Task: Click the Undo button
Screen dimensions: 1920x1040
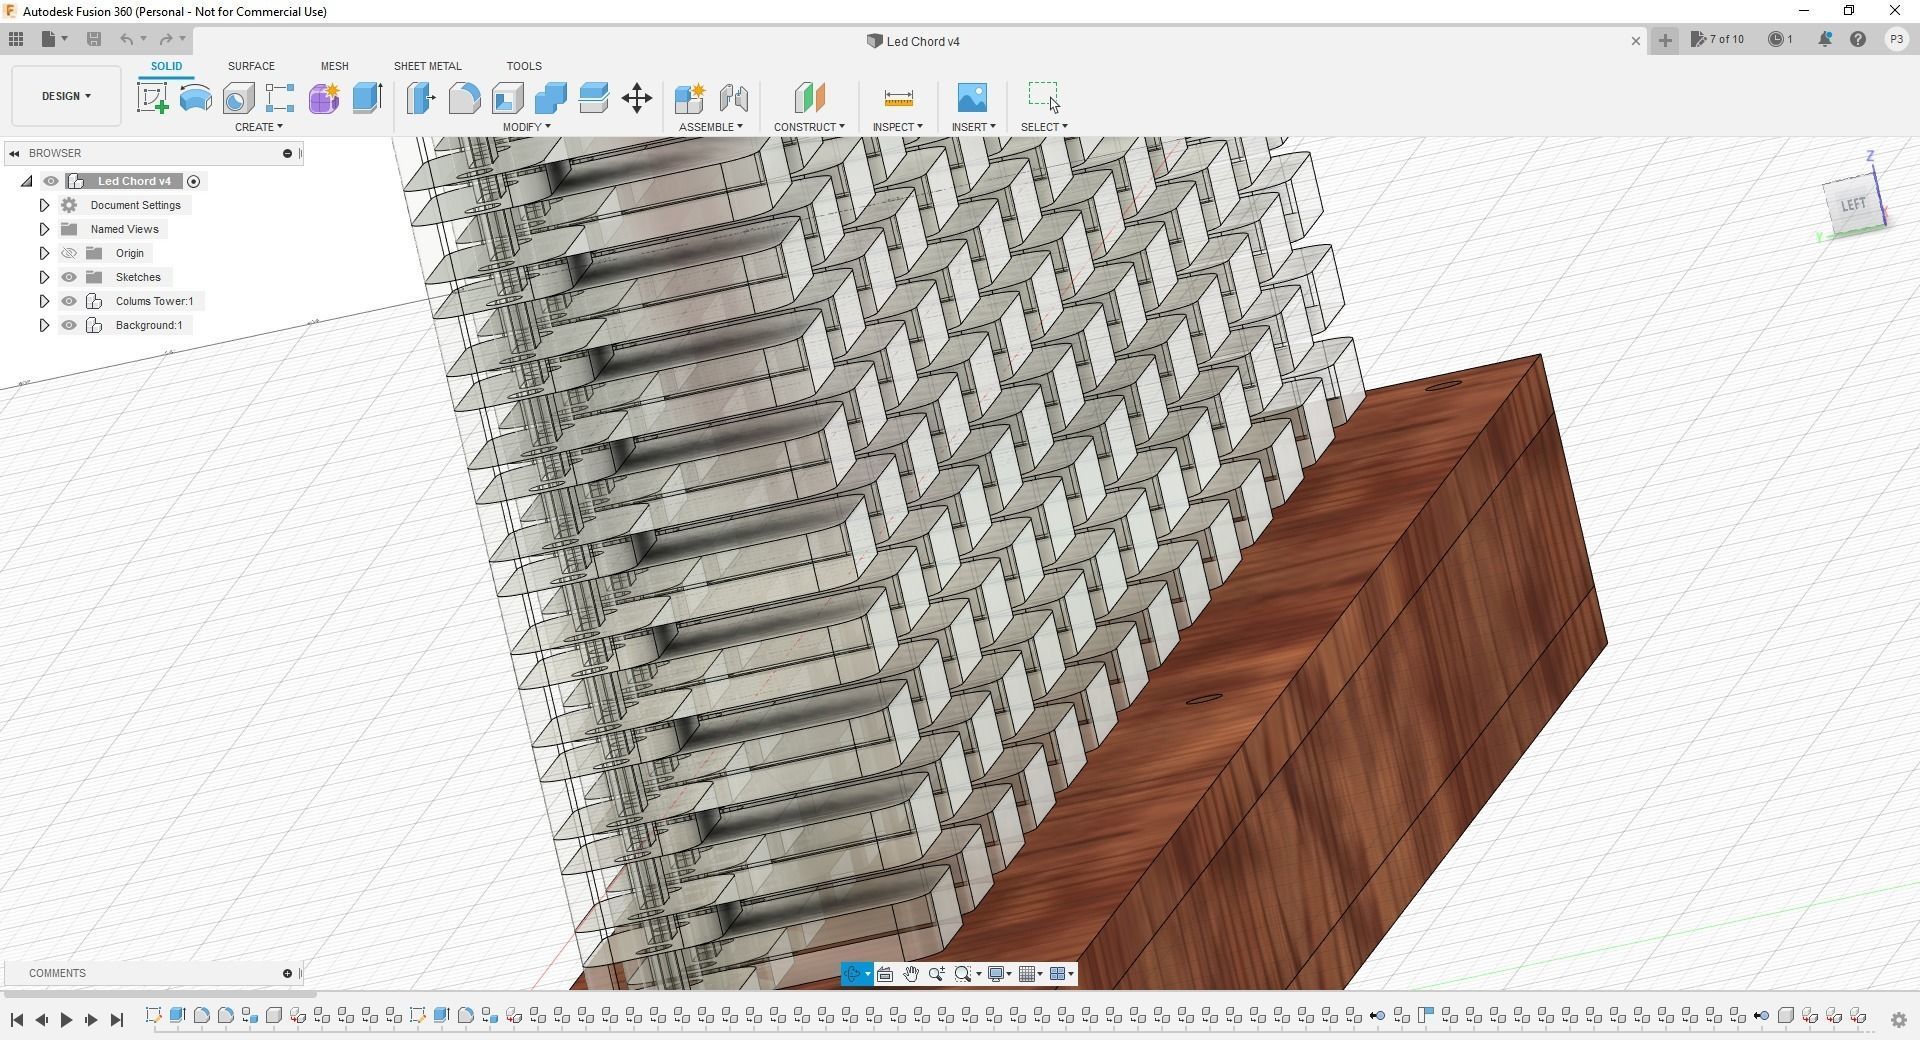Action: pyautogui.click(x=127, y=39)
